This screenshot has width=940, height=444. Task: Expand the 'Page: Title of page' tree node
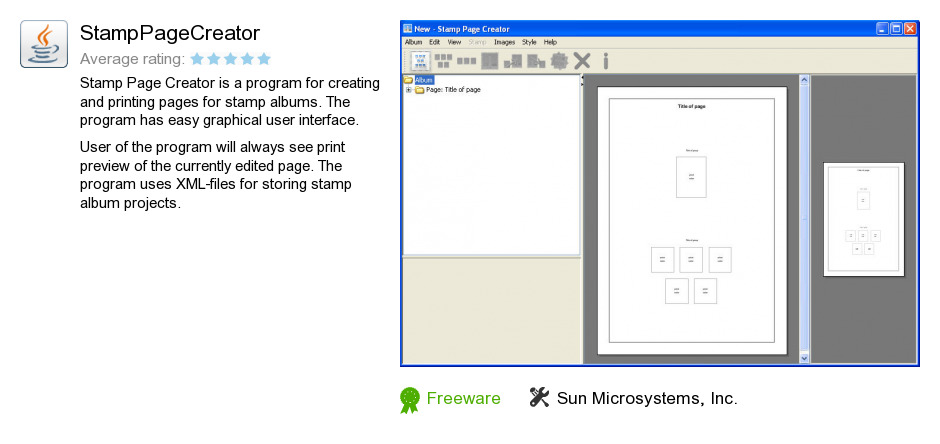(408, 90)
